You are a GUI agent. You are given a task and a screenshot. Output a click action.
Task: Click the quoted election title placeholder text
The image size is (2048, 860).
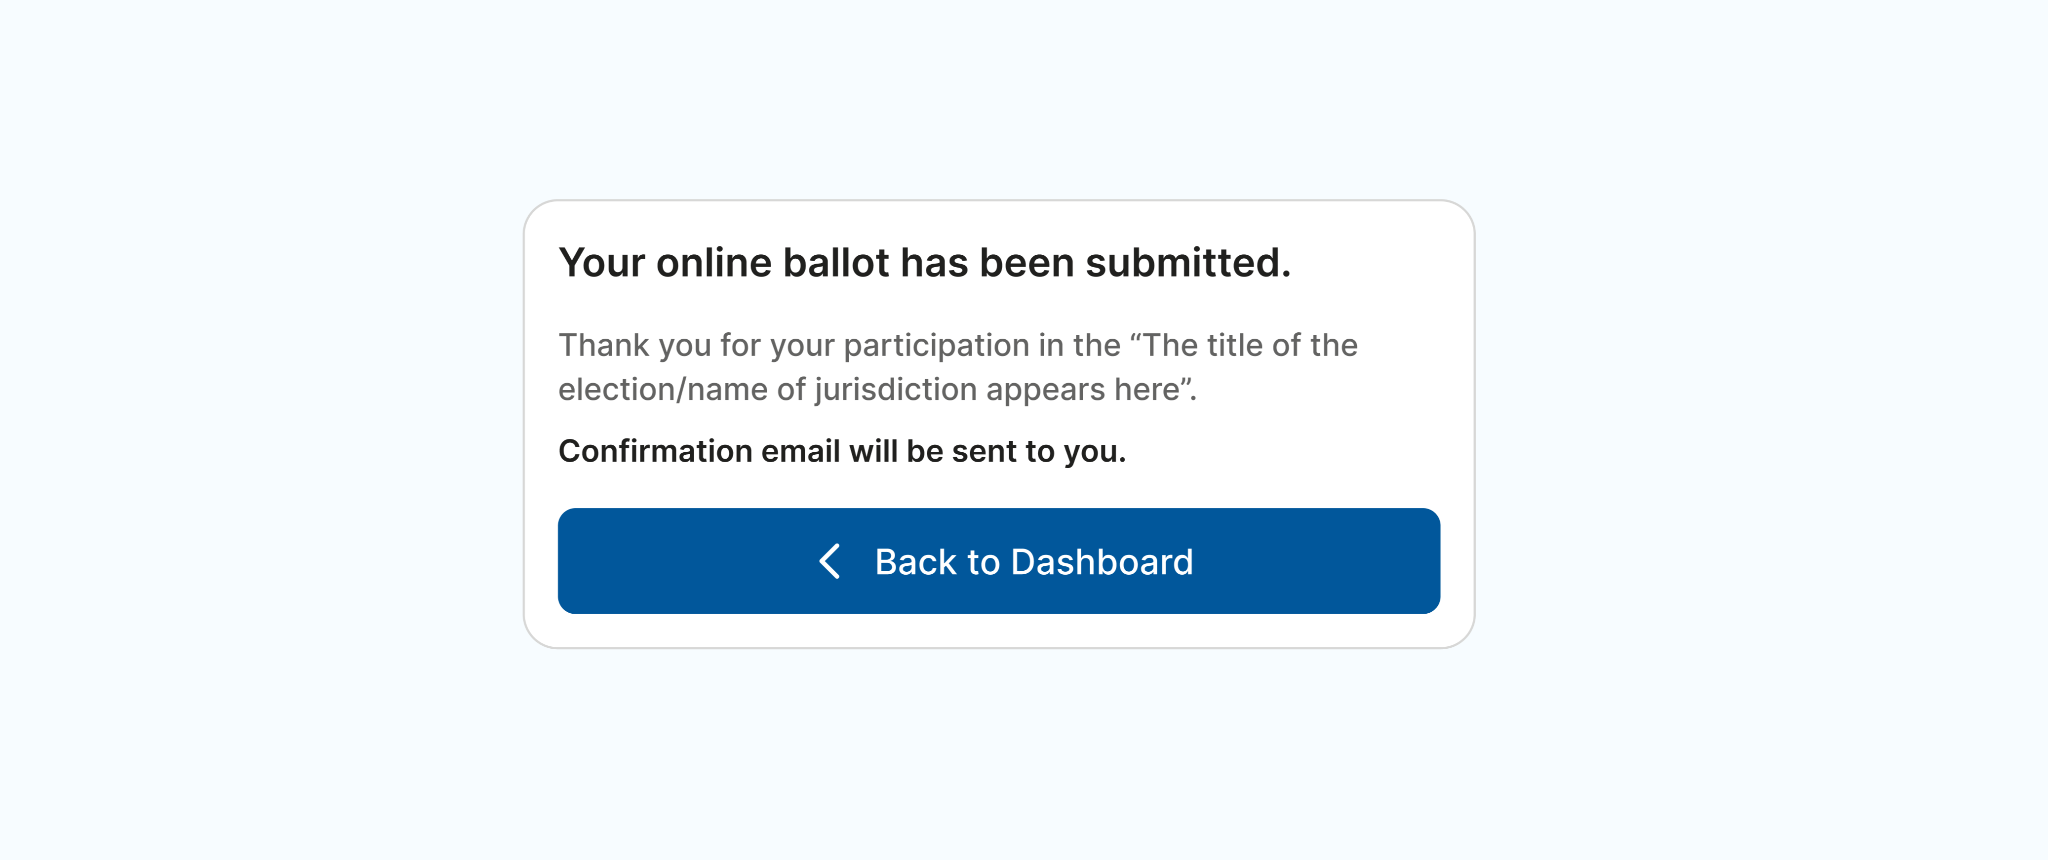click(1250, 345)
